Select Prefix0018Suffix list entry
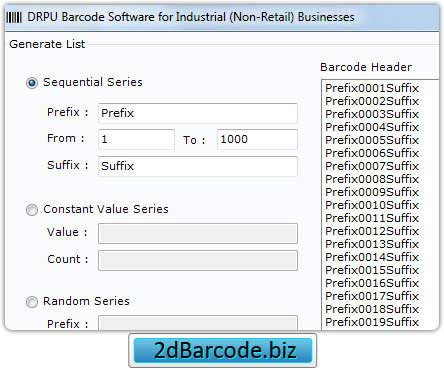 click(372, 309)
